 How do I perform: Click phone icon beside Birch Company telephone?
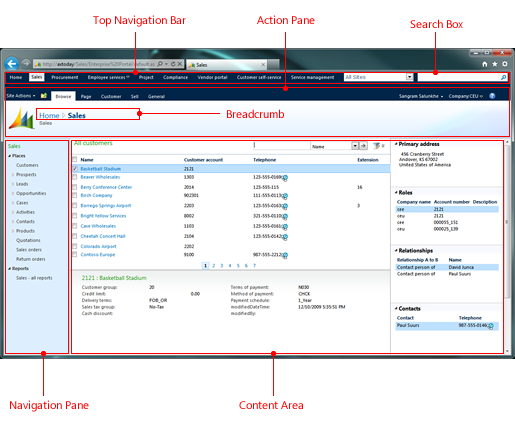285,196
